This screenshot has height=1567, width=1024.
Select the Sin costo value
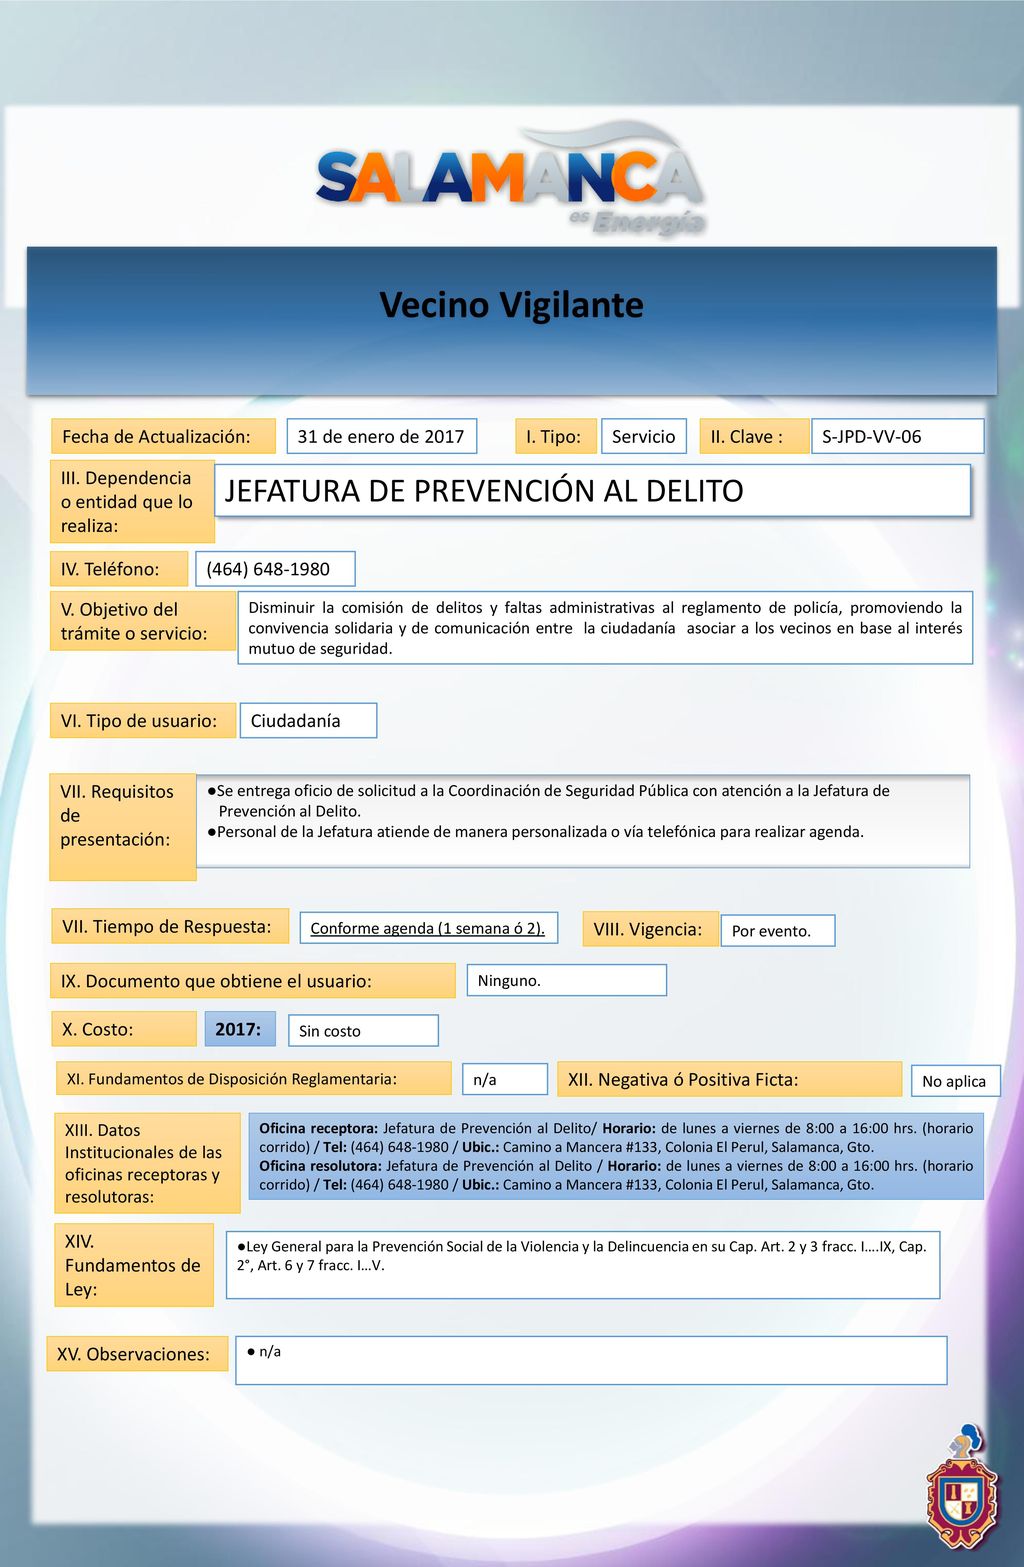coord(363,1030)
